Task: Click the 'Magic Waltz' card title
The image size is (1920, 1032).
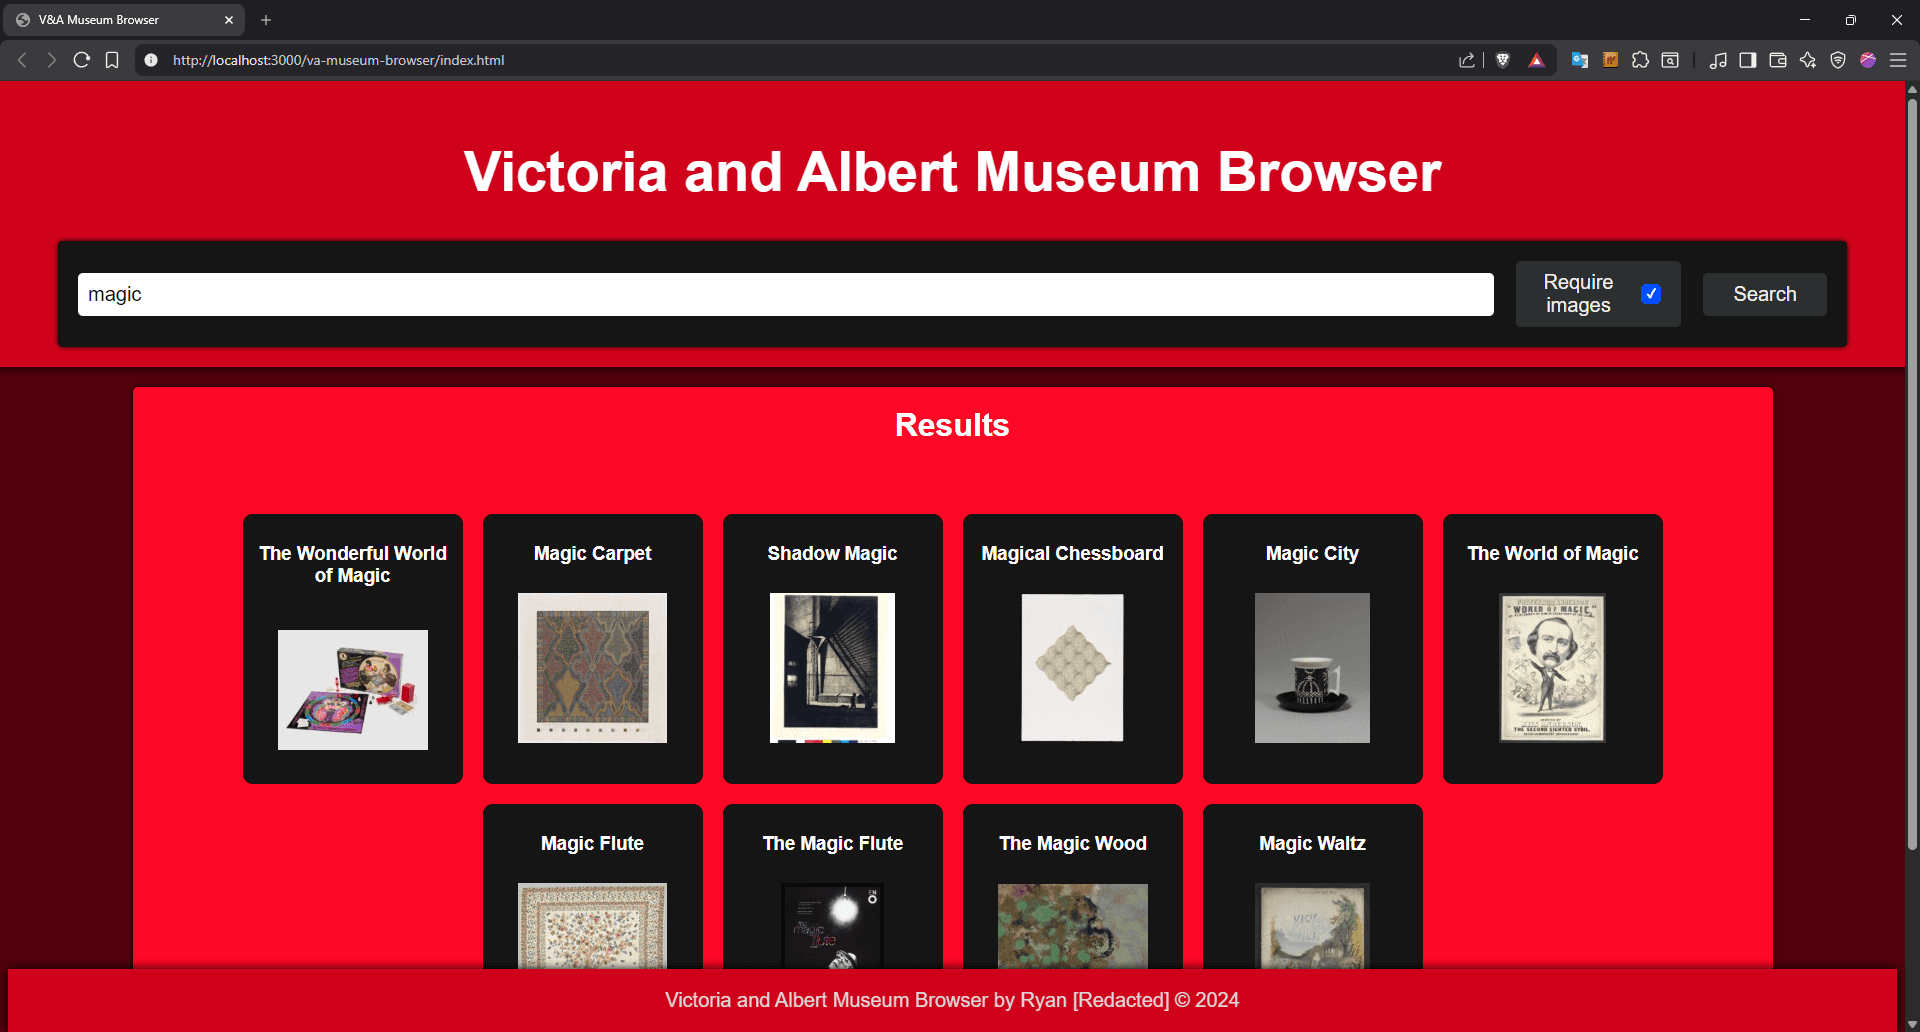Action: click(1313, 843)
